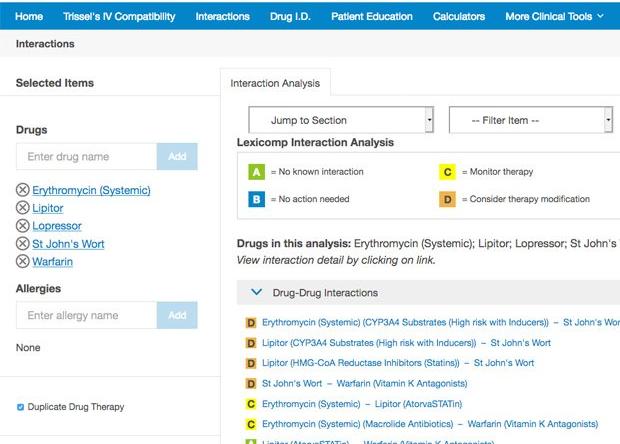This screenshot has width=620, height=444.
Task: Click the X icon beside Lopressor
Action: pyautogui.click(x=23, y=226)
